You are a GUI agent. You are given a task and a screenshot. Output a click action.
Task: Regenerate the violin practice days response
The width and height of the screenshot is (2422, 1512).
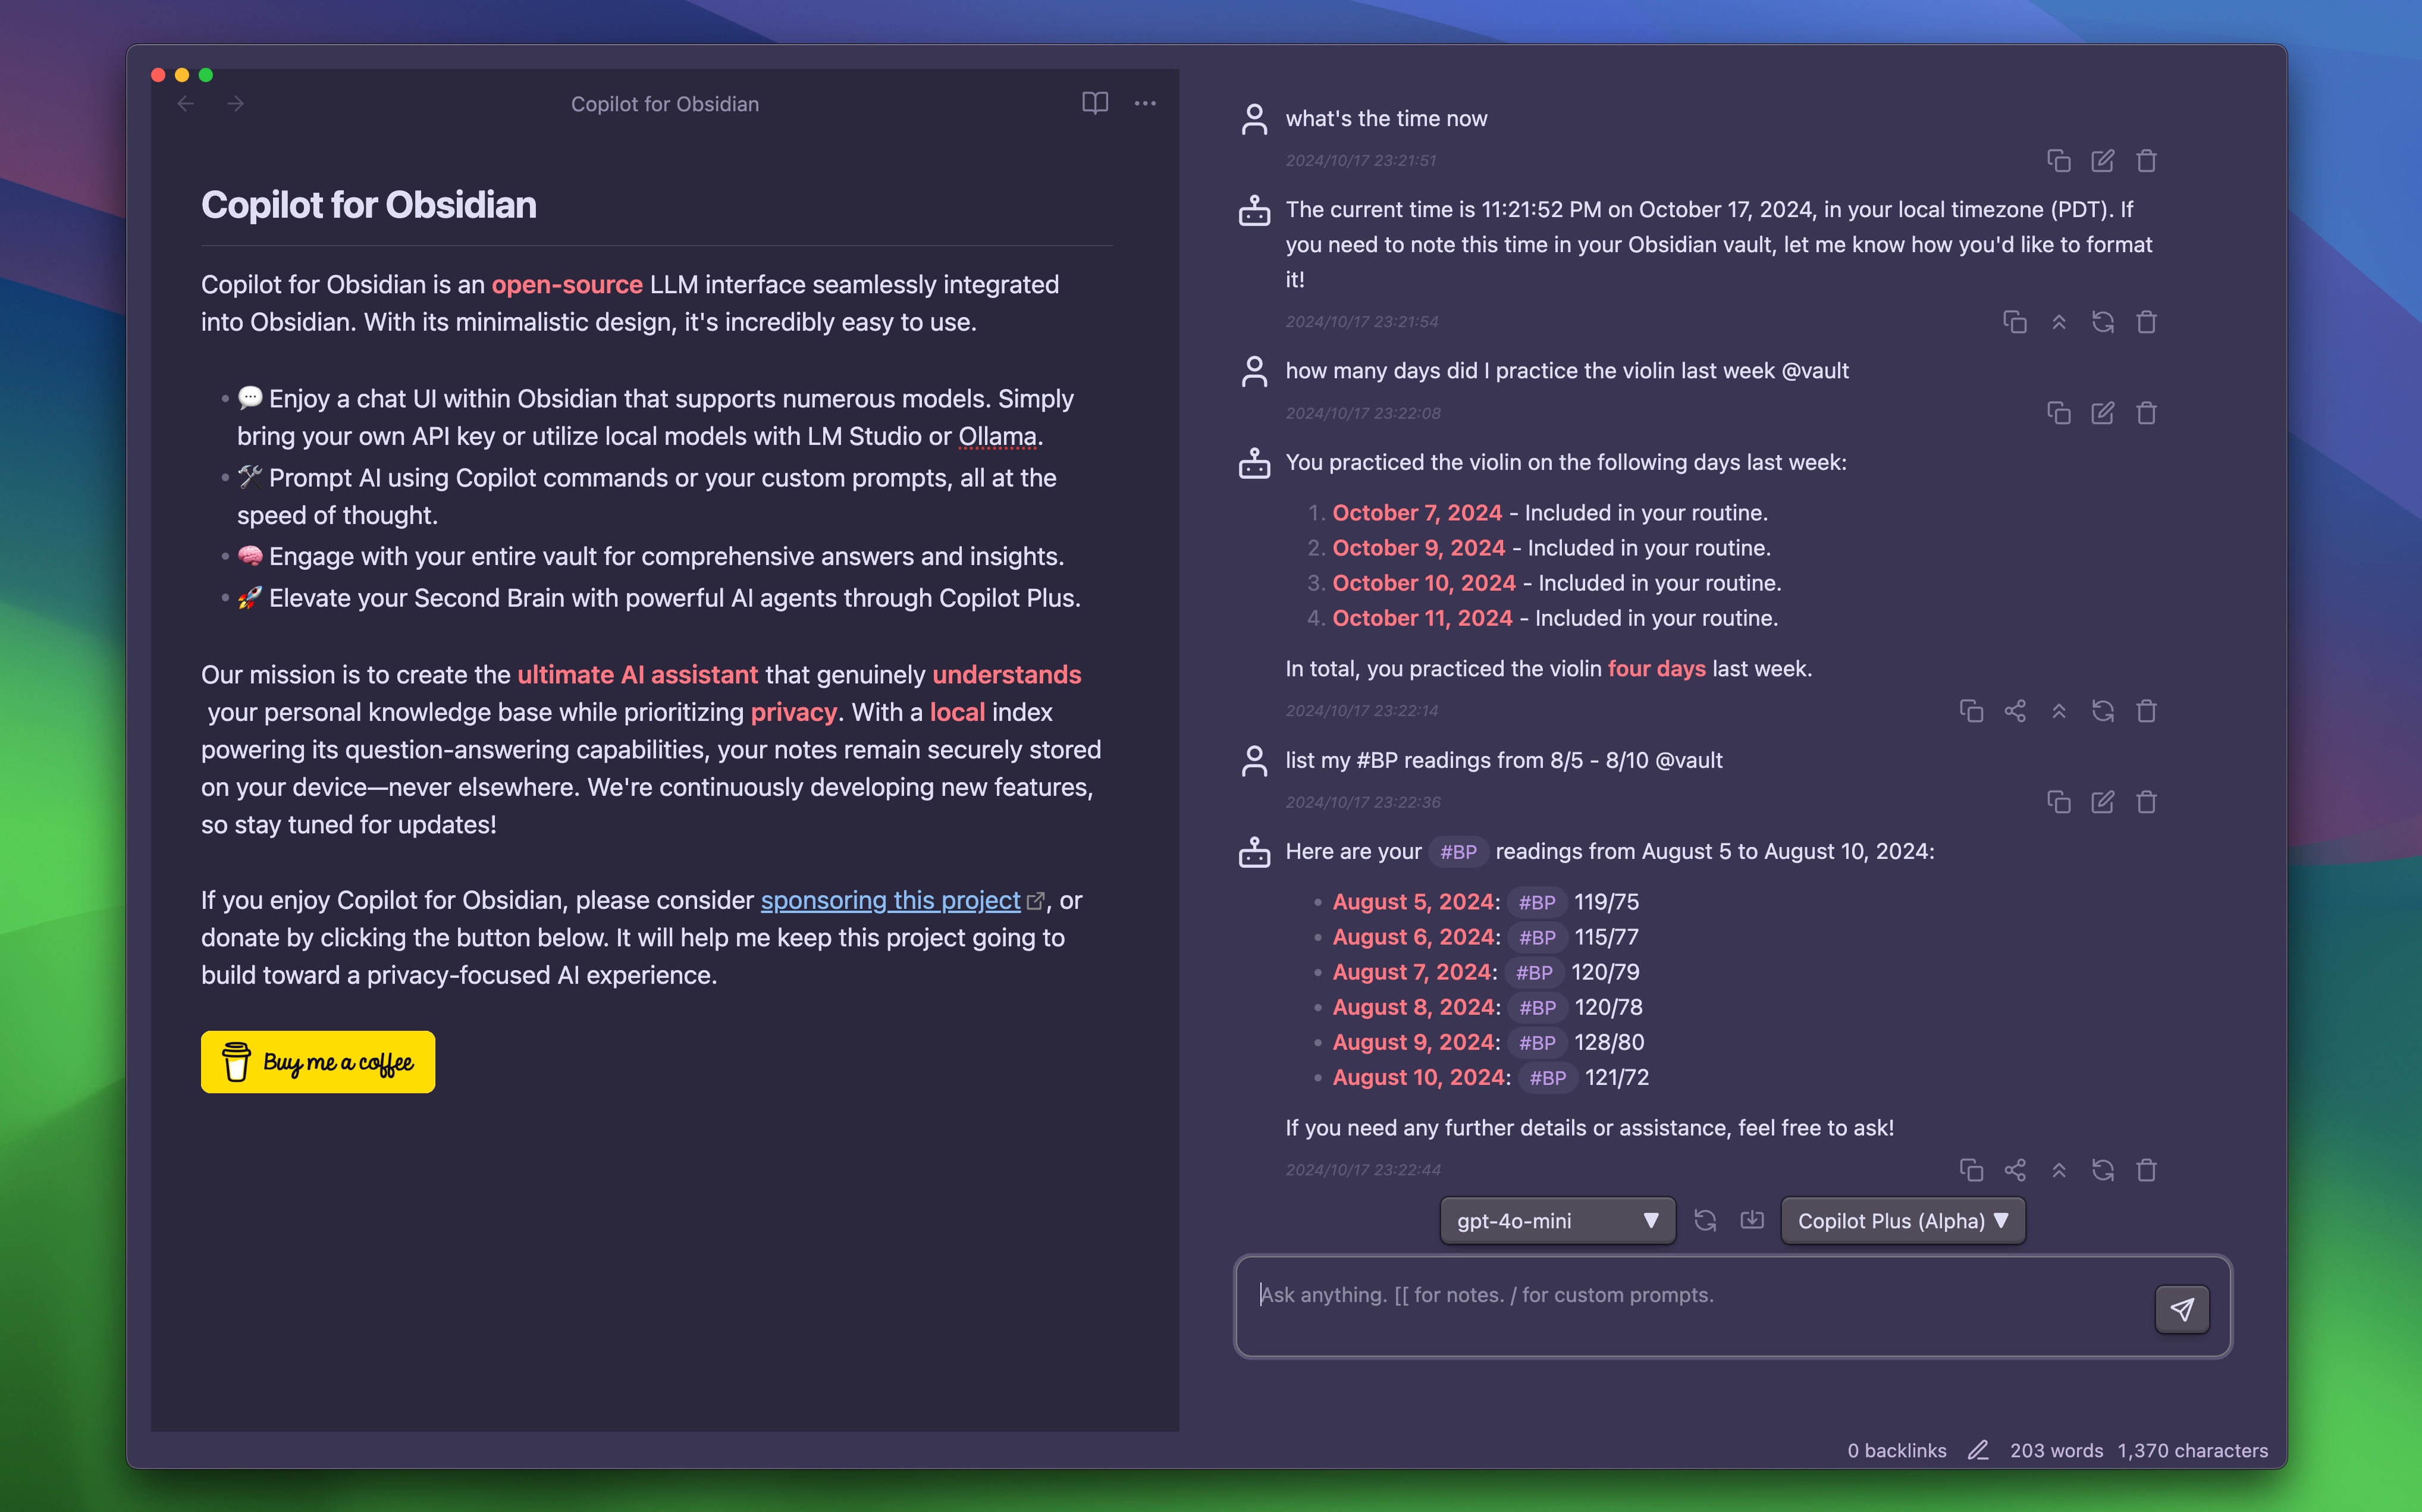coord(2102,711)
